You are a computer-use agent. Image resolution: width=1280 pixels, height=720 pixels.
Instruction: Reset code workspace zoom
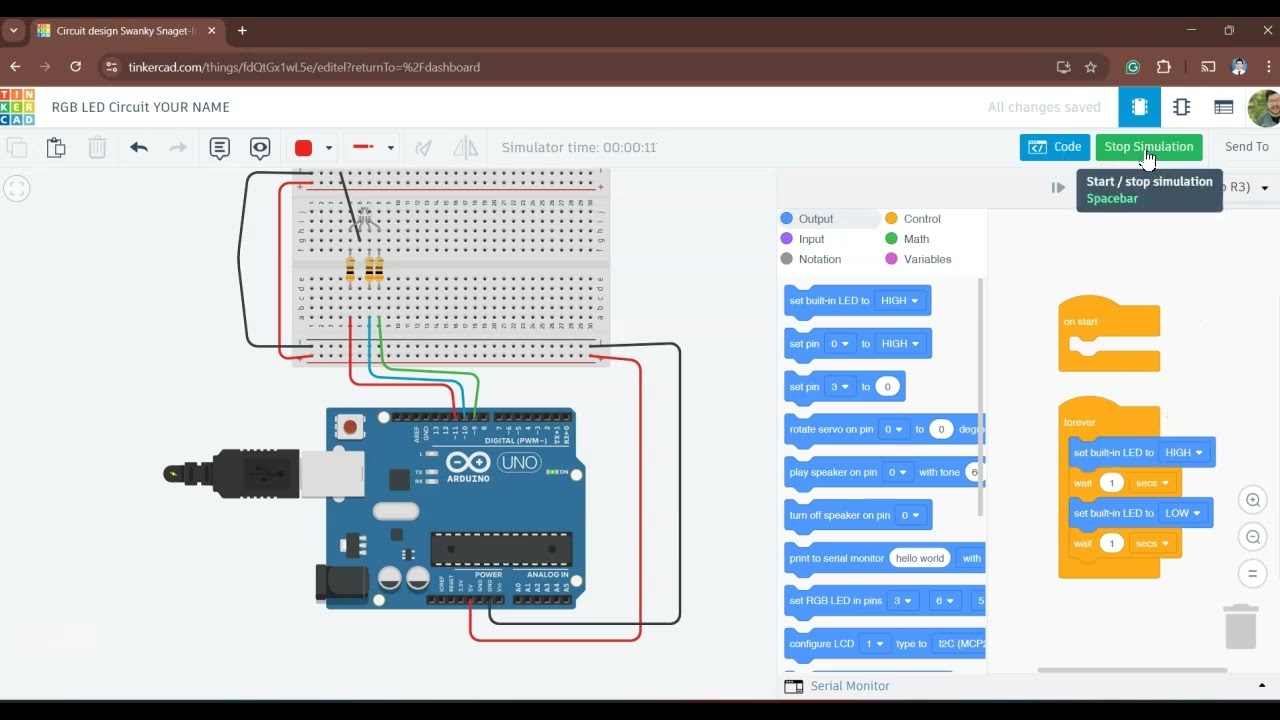(x=1252, y=574)
